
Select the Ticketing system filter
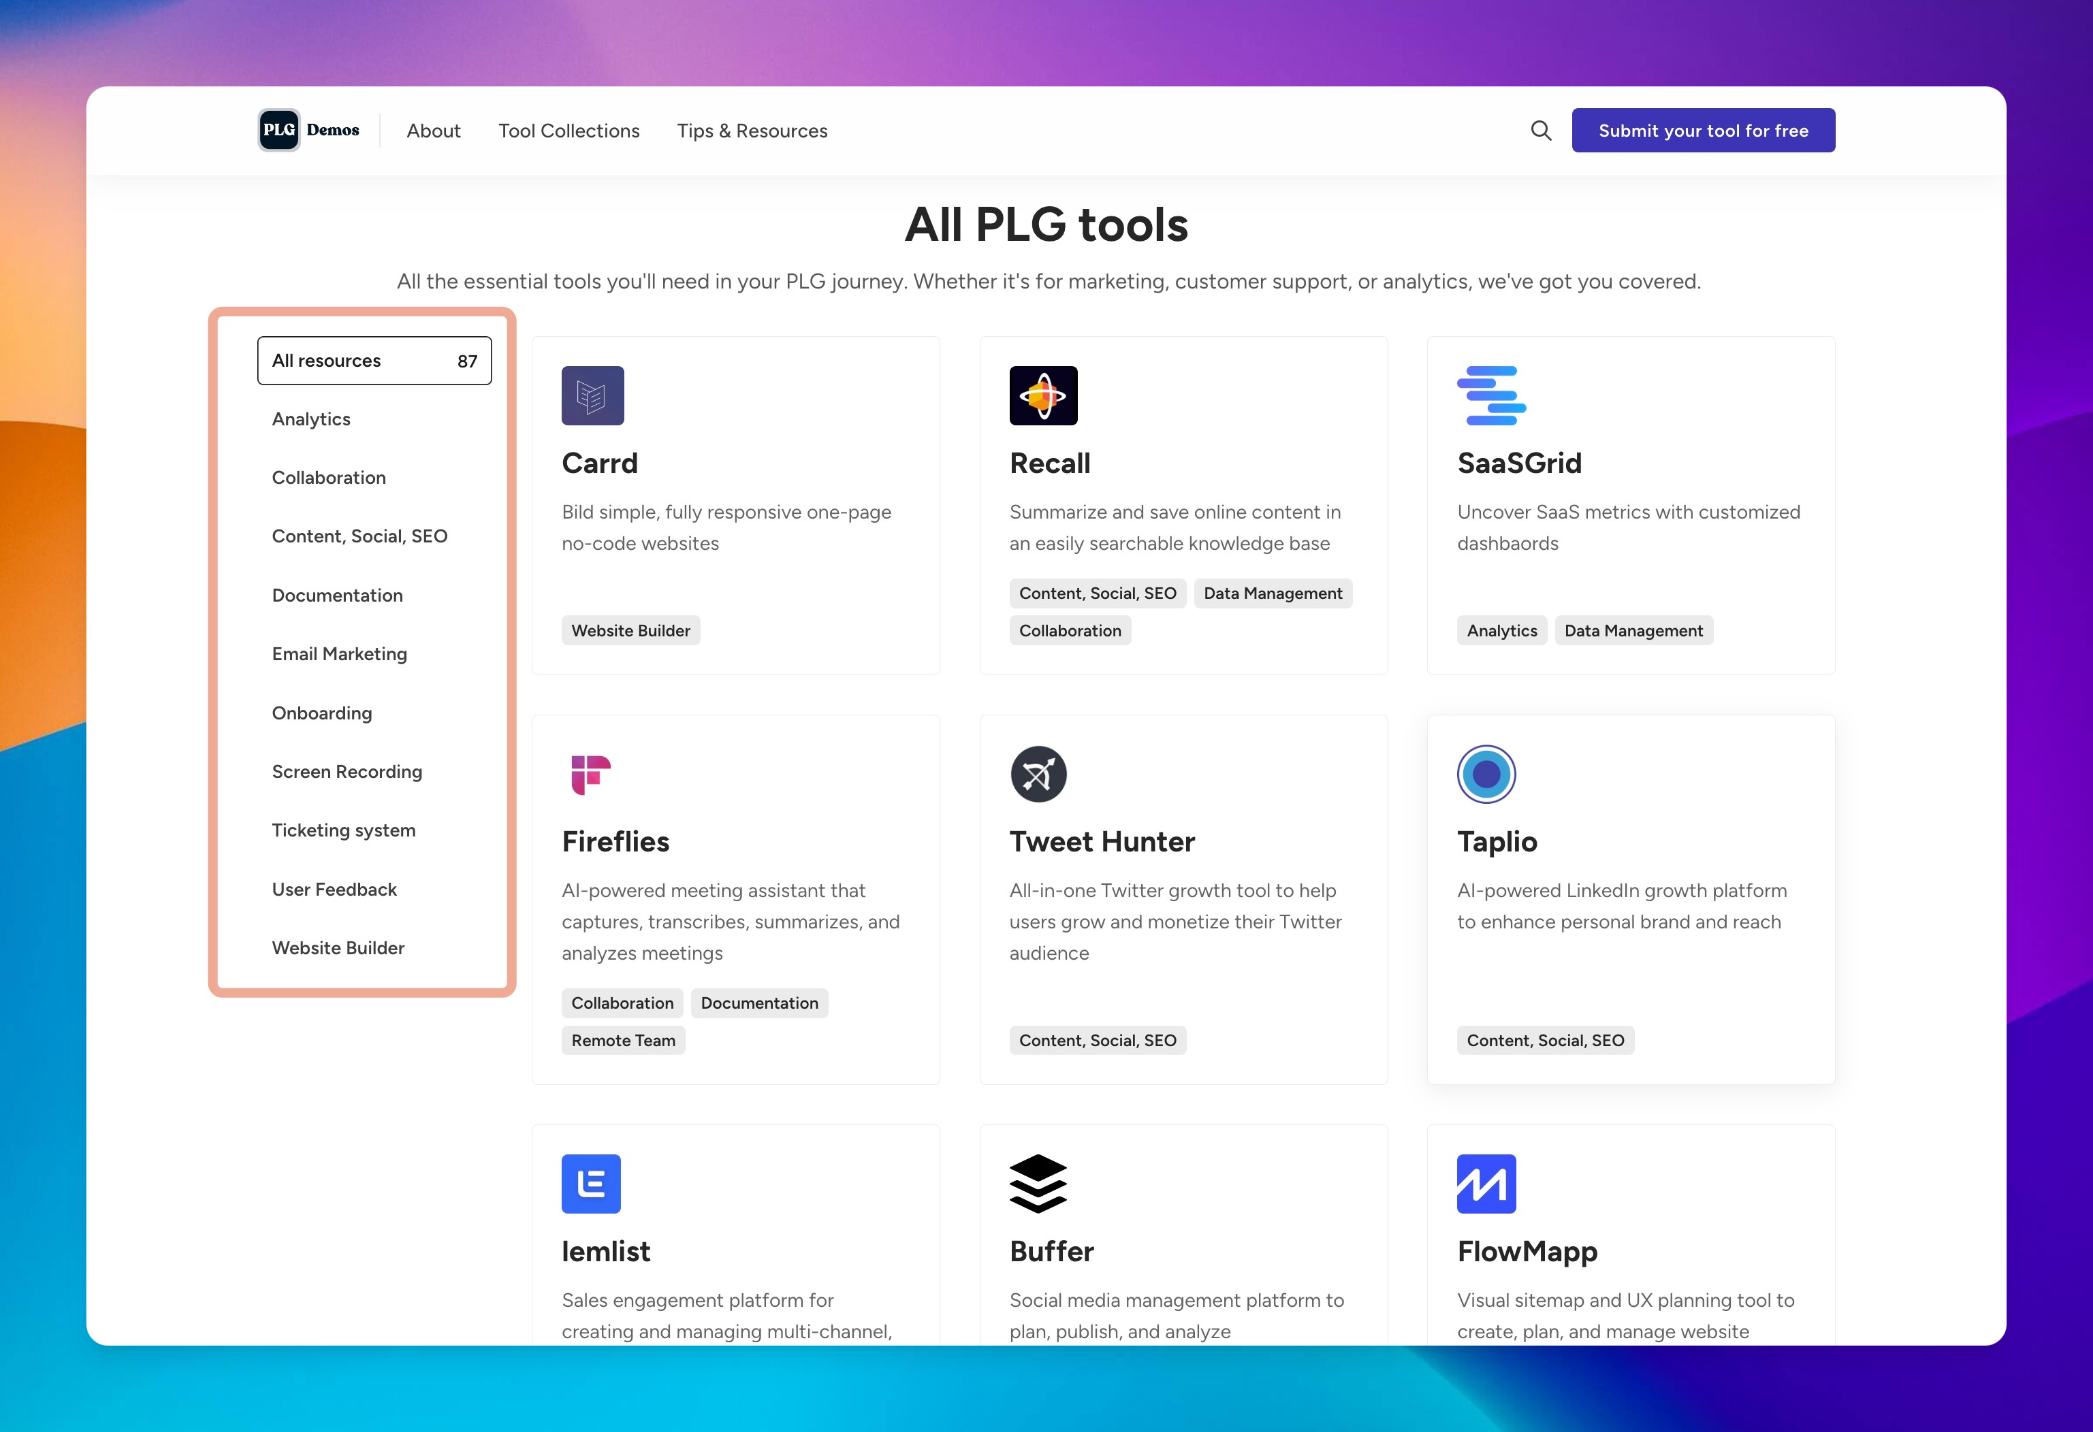pos(343,830)
